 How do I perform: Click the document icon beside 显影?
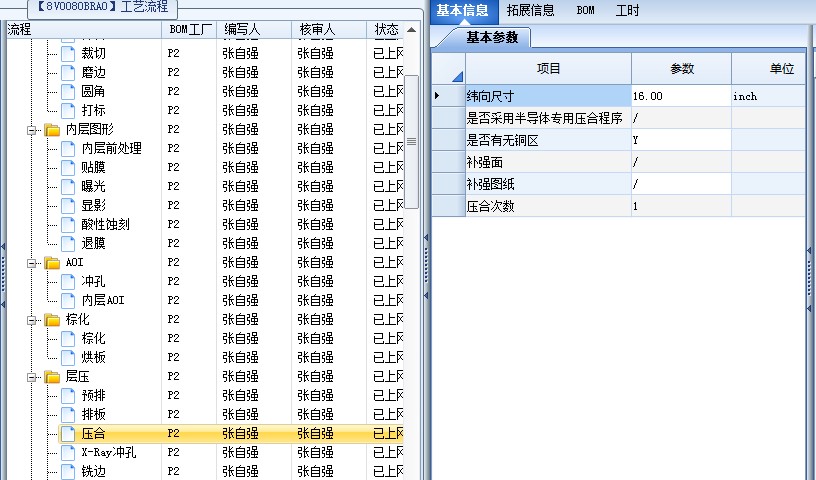[68, 206]
